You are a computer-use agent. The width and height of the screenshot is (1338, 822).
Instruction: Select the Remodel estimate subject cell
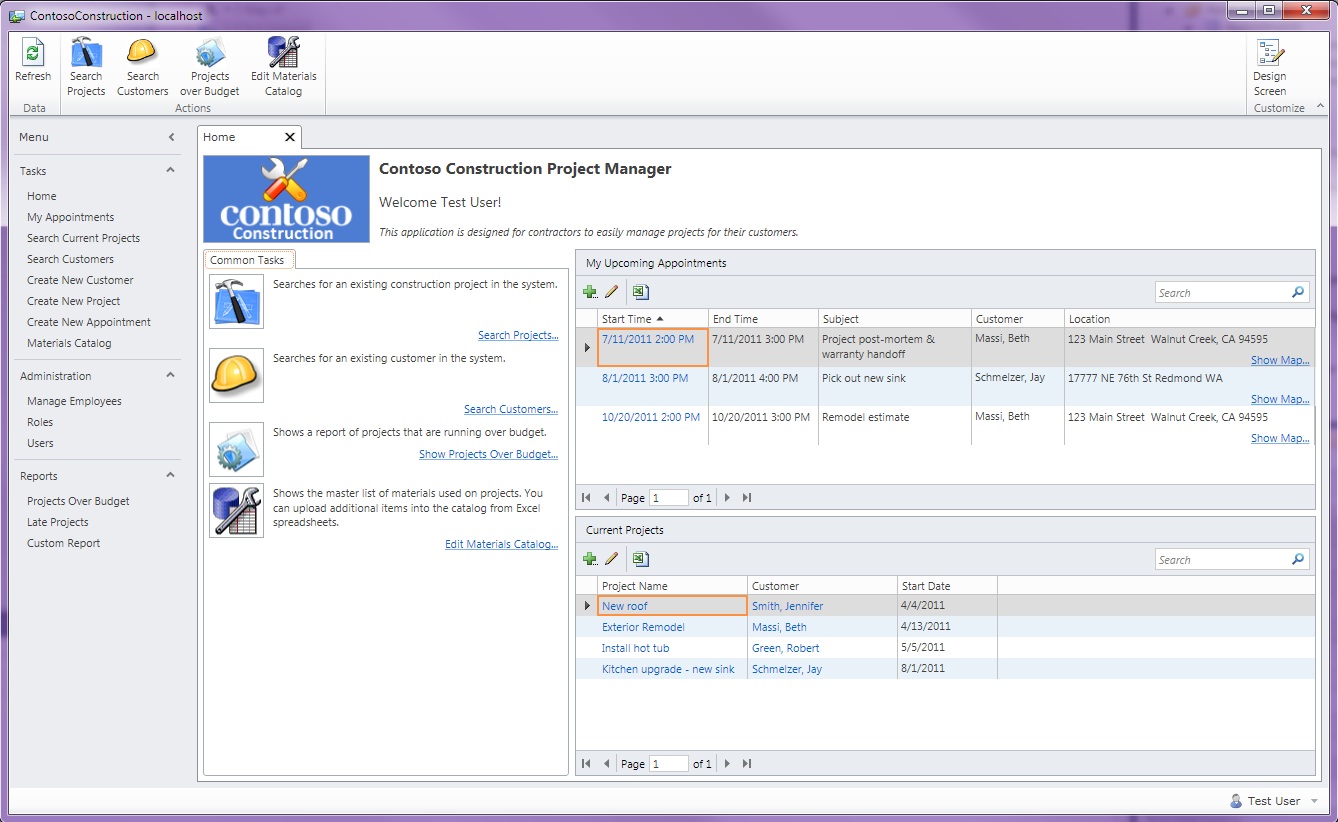pyautogui.click(x=894, y=426)
